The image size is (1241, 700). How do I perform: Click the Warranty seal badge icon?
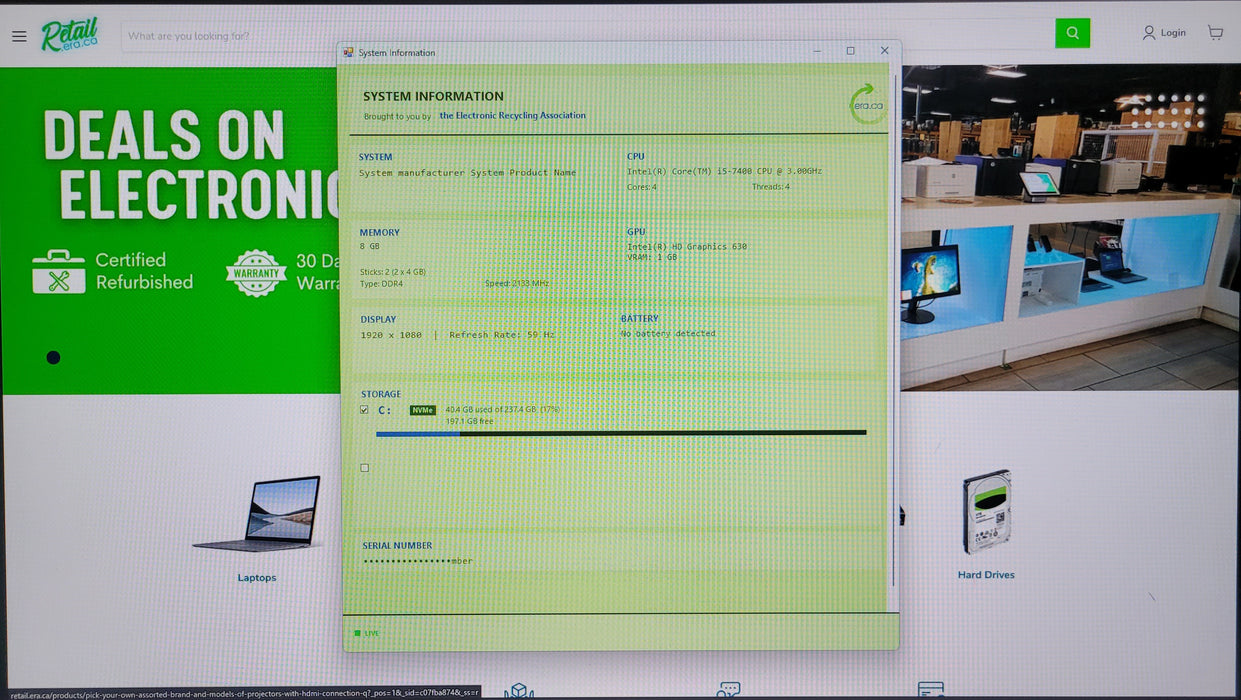[x=256, y=273]
